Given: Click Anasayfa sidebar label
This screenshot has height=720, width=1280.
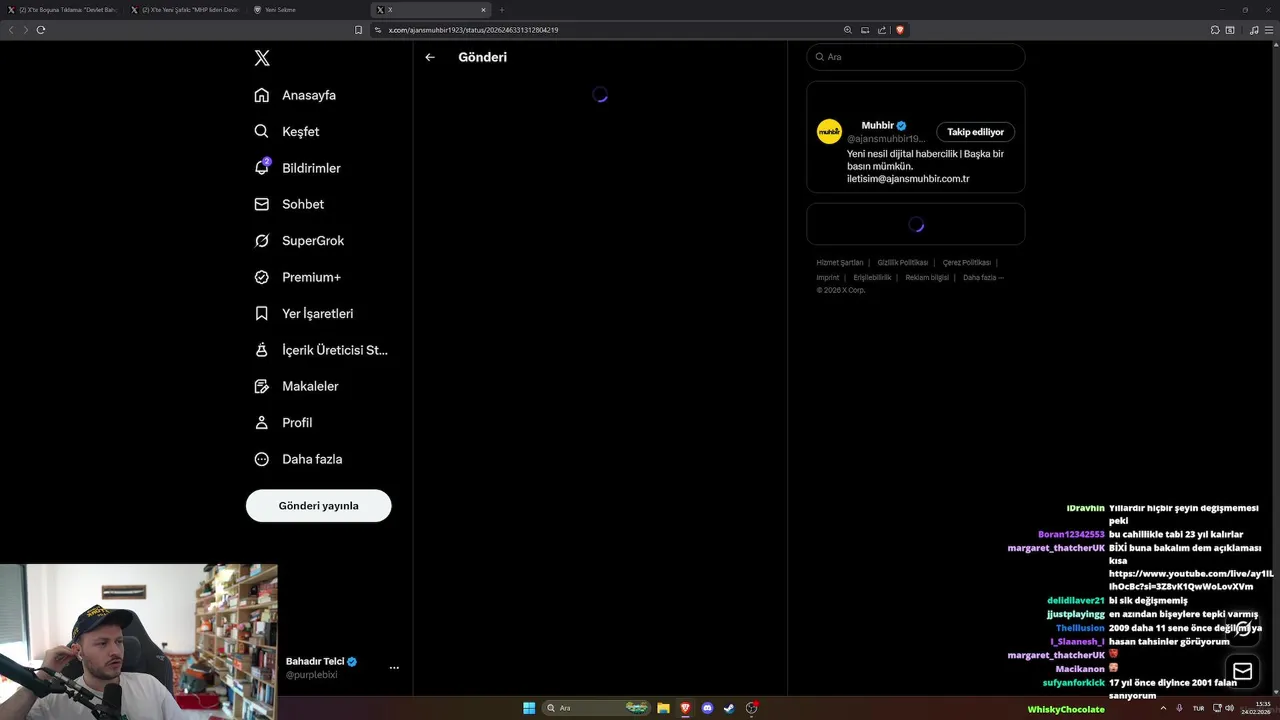Looking at the screenshot, I should pos(309,95).
